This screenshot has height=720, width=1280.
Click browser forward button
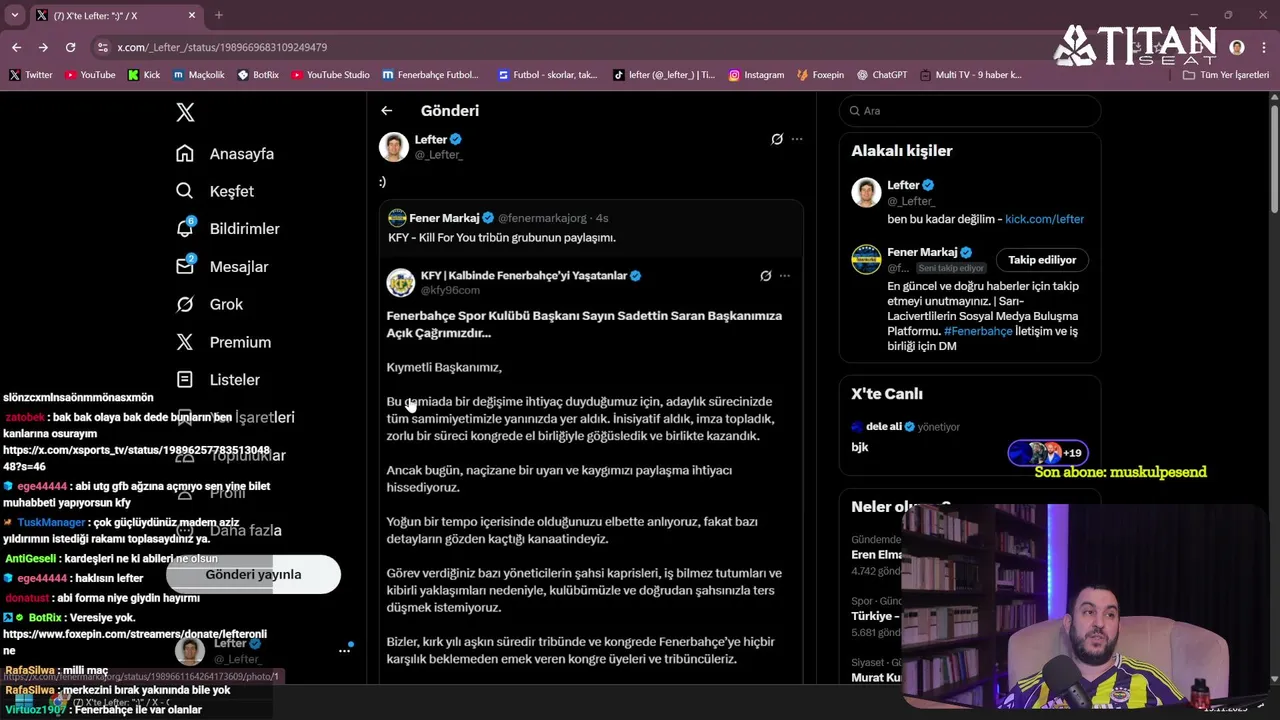(43, 47)
